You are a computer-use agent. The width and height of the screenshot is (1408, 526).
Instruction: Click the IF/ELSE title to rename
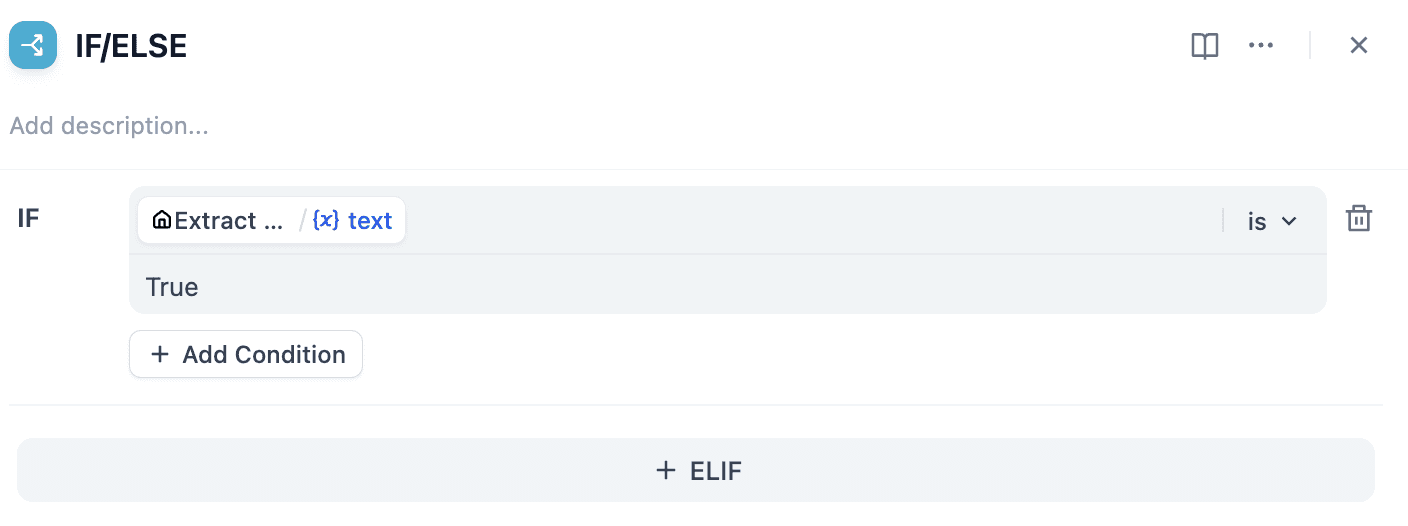pos(131,46)
